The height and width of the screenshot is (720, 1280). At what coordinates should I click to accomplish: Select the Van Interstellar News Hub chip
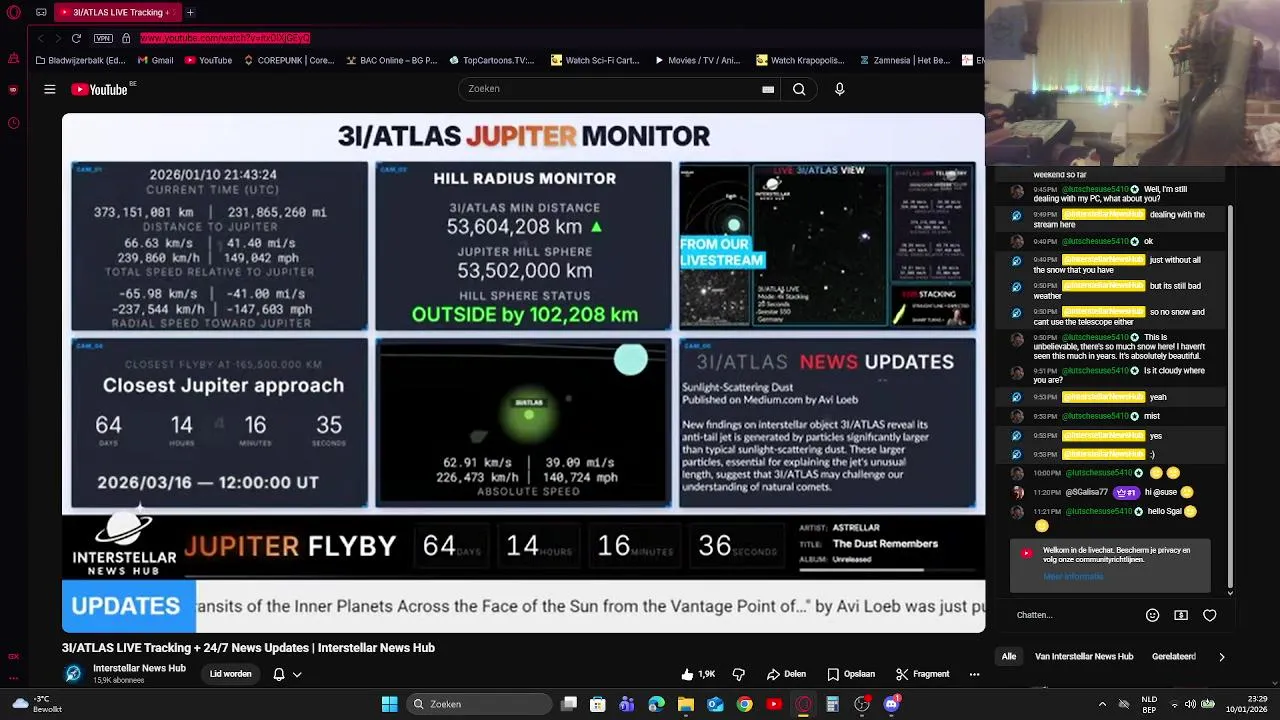coord(1084,657)
